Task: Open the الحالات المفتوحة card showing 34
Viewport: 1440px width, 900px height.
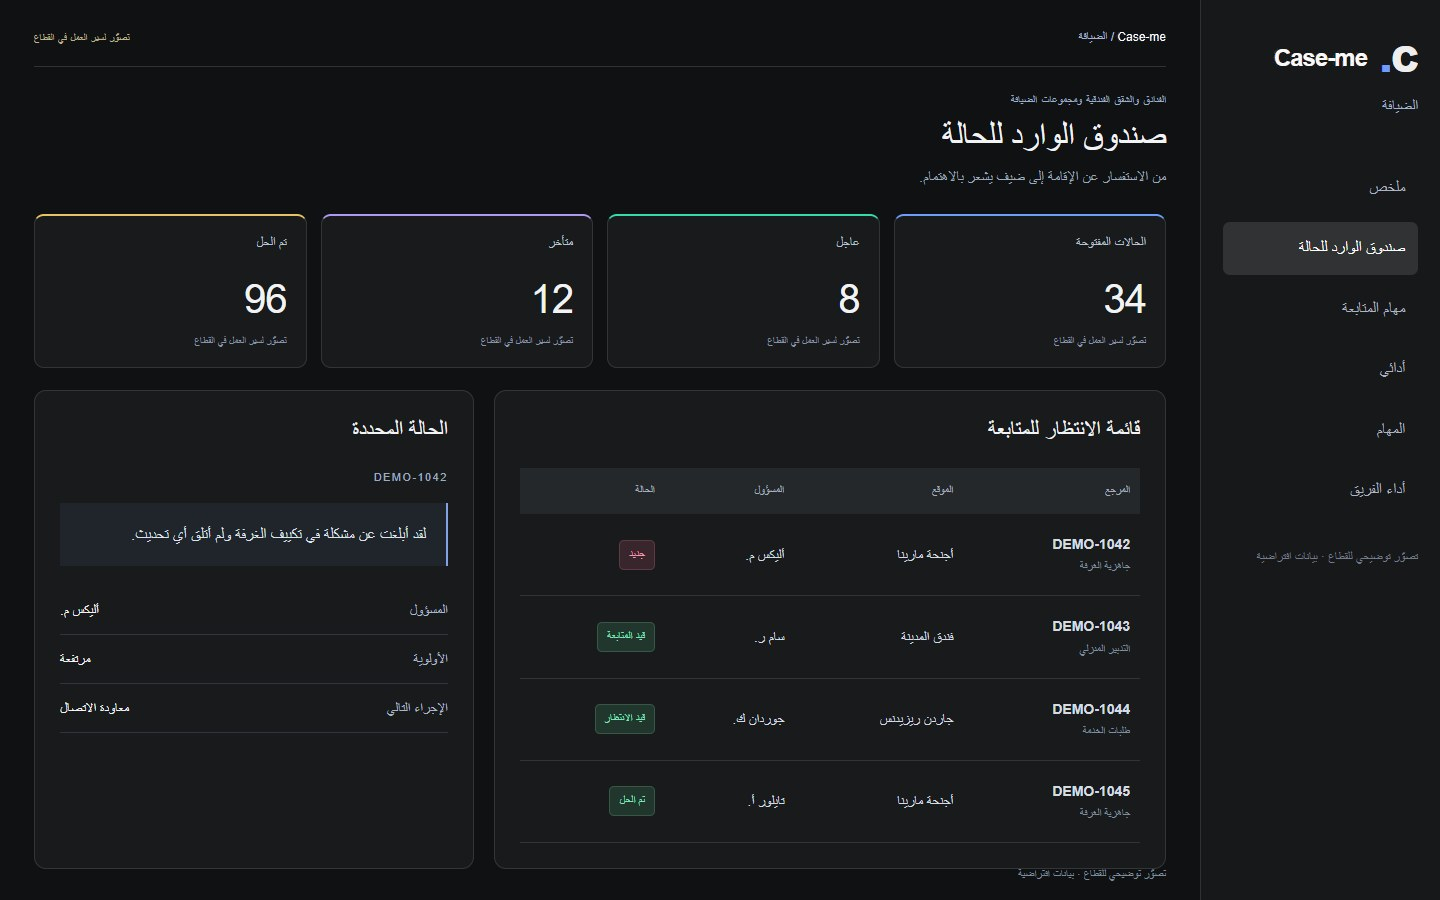Action: 1029,291
